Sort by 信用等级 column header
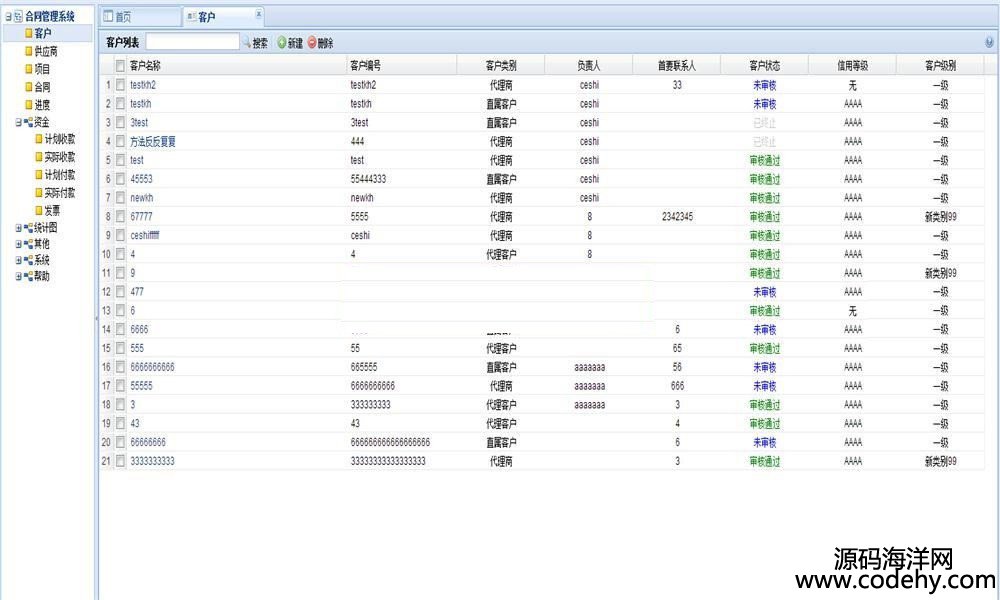Image resolution: width=1000 pixels, height=600 pixels. coord(853,66)
